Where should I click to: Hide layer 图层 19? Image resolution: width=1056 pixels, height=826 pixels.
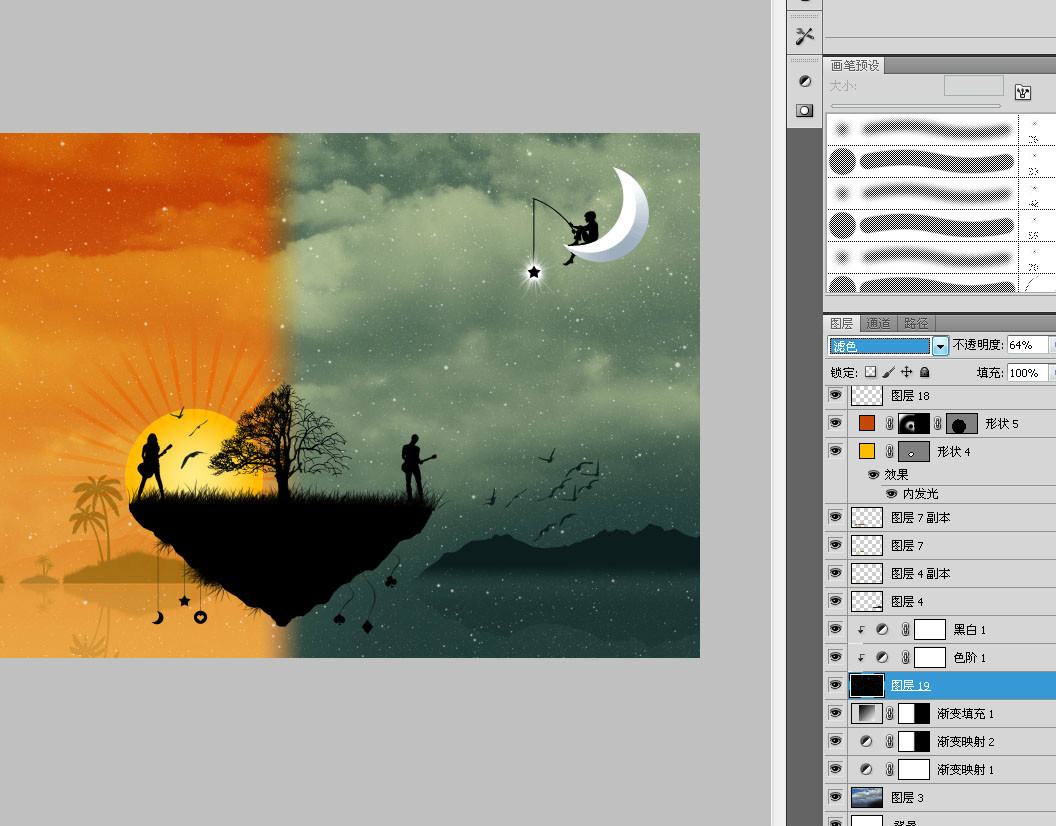(835, 685)
